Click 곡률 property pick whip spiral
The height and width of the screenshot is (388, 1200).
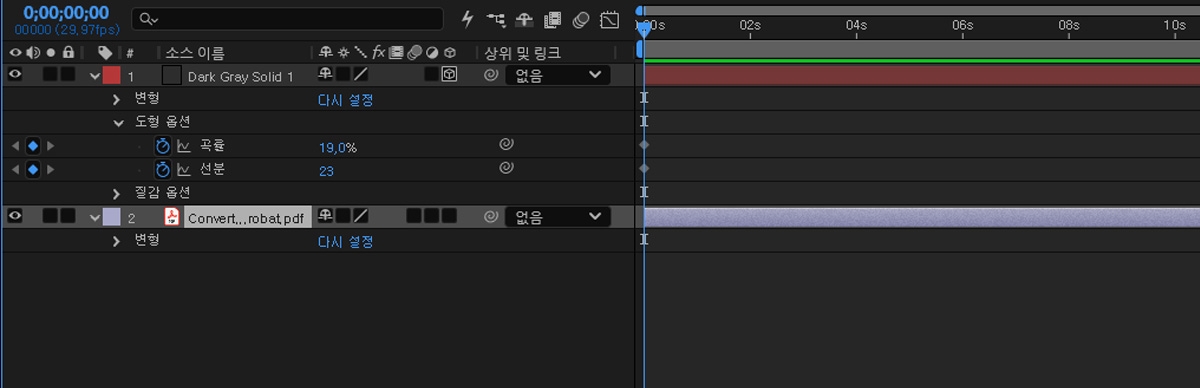[506, 145]
